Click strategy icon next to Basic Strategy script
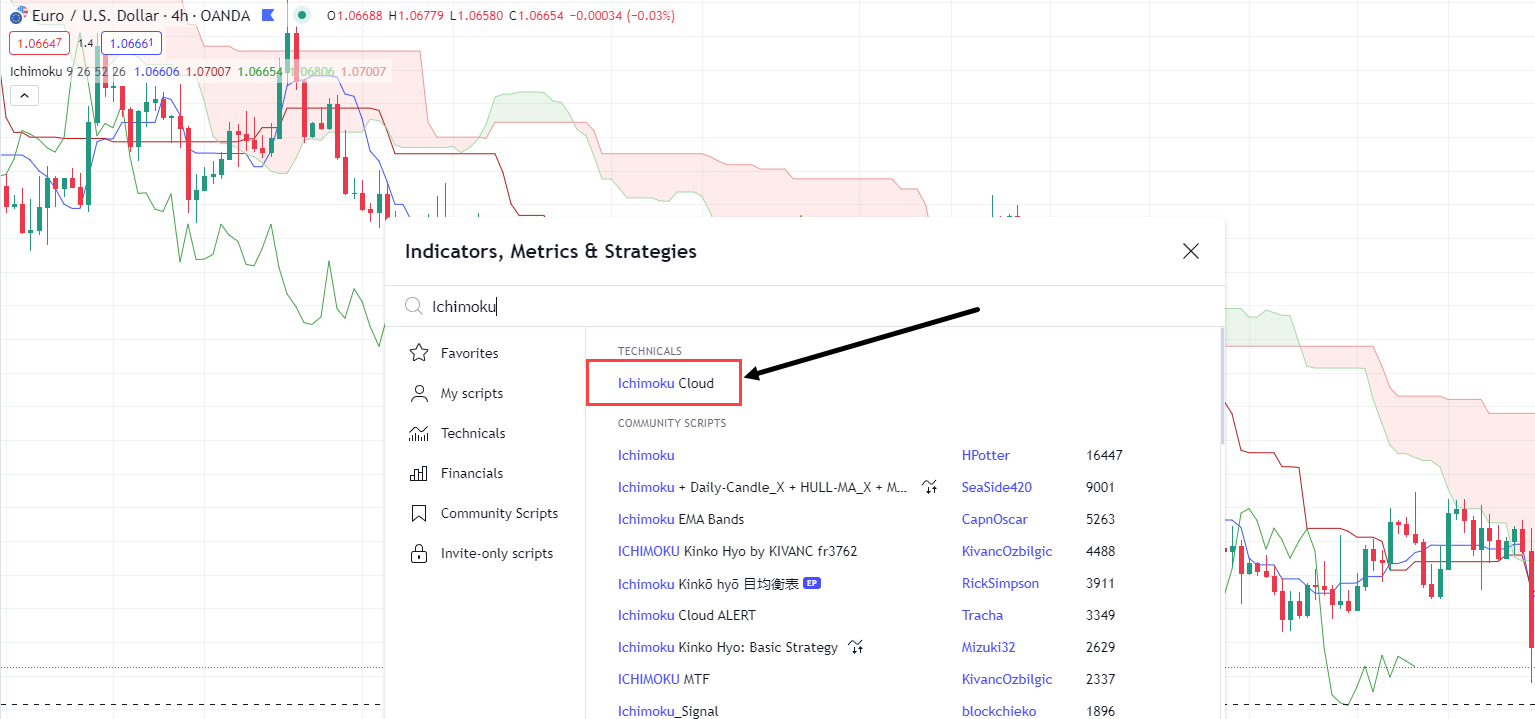The width and height of the screenshot is (1535, 719). coord(855,647)
